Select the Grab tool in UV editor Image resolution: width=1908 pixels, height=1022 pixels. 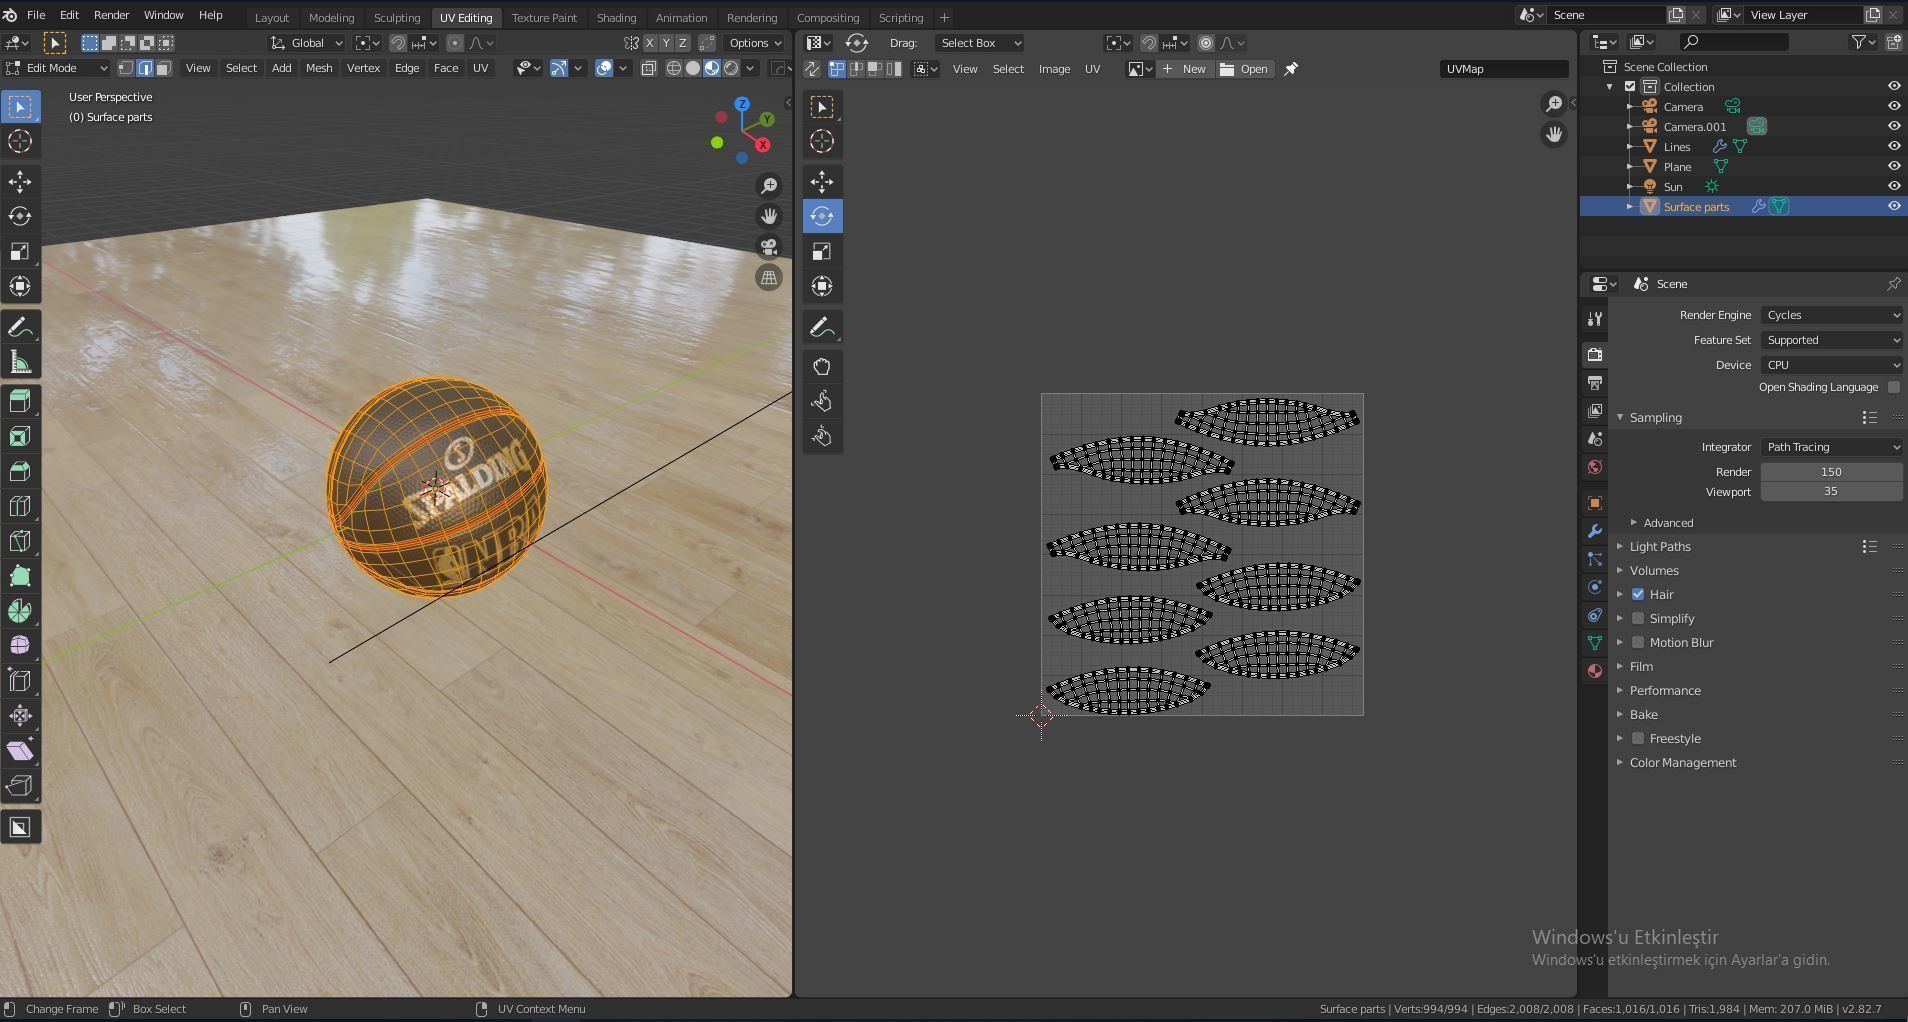[x=822, y=366]
